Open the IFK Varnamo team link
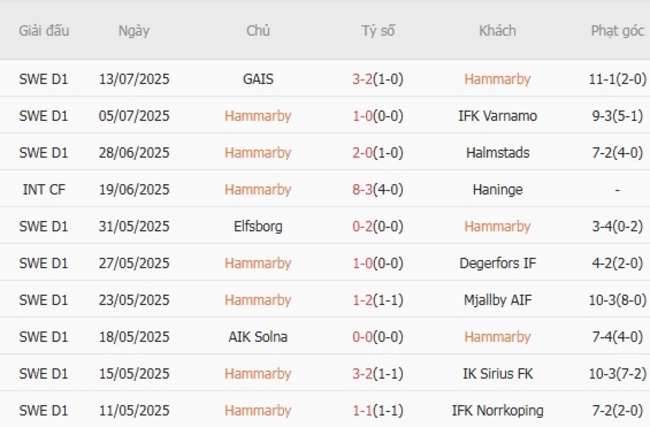This screenshot has width=650, height=427. (x=497, y=116)
